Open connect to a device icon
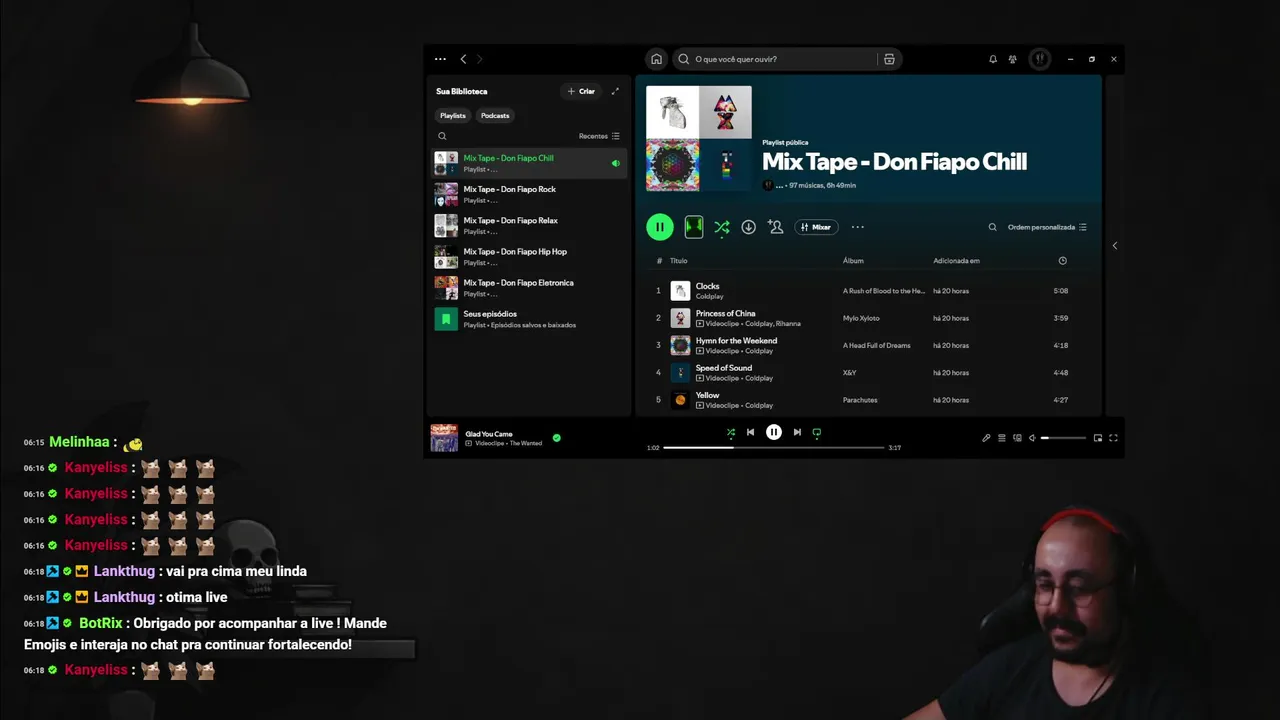The height and width of the screenshot is (720, 1280). coord(1017,438)
